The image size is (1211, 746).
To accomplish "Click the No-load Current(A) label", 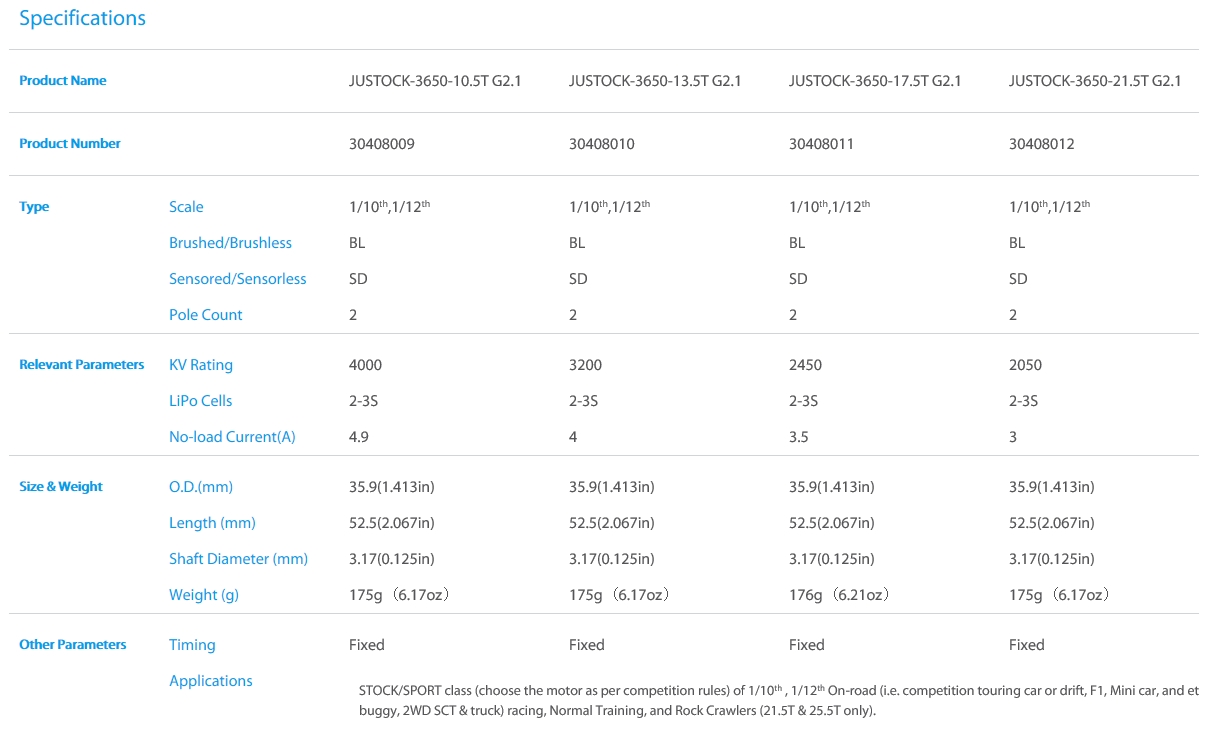I will pyautogui.click(x=232, y=437).
